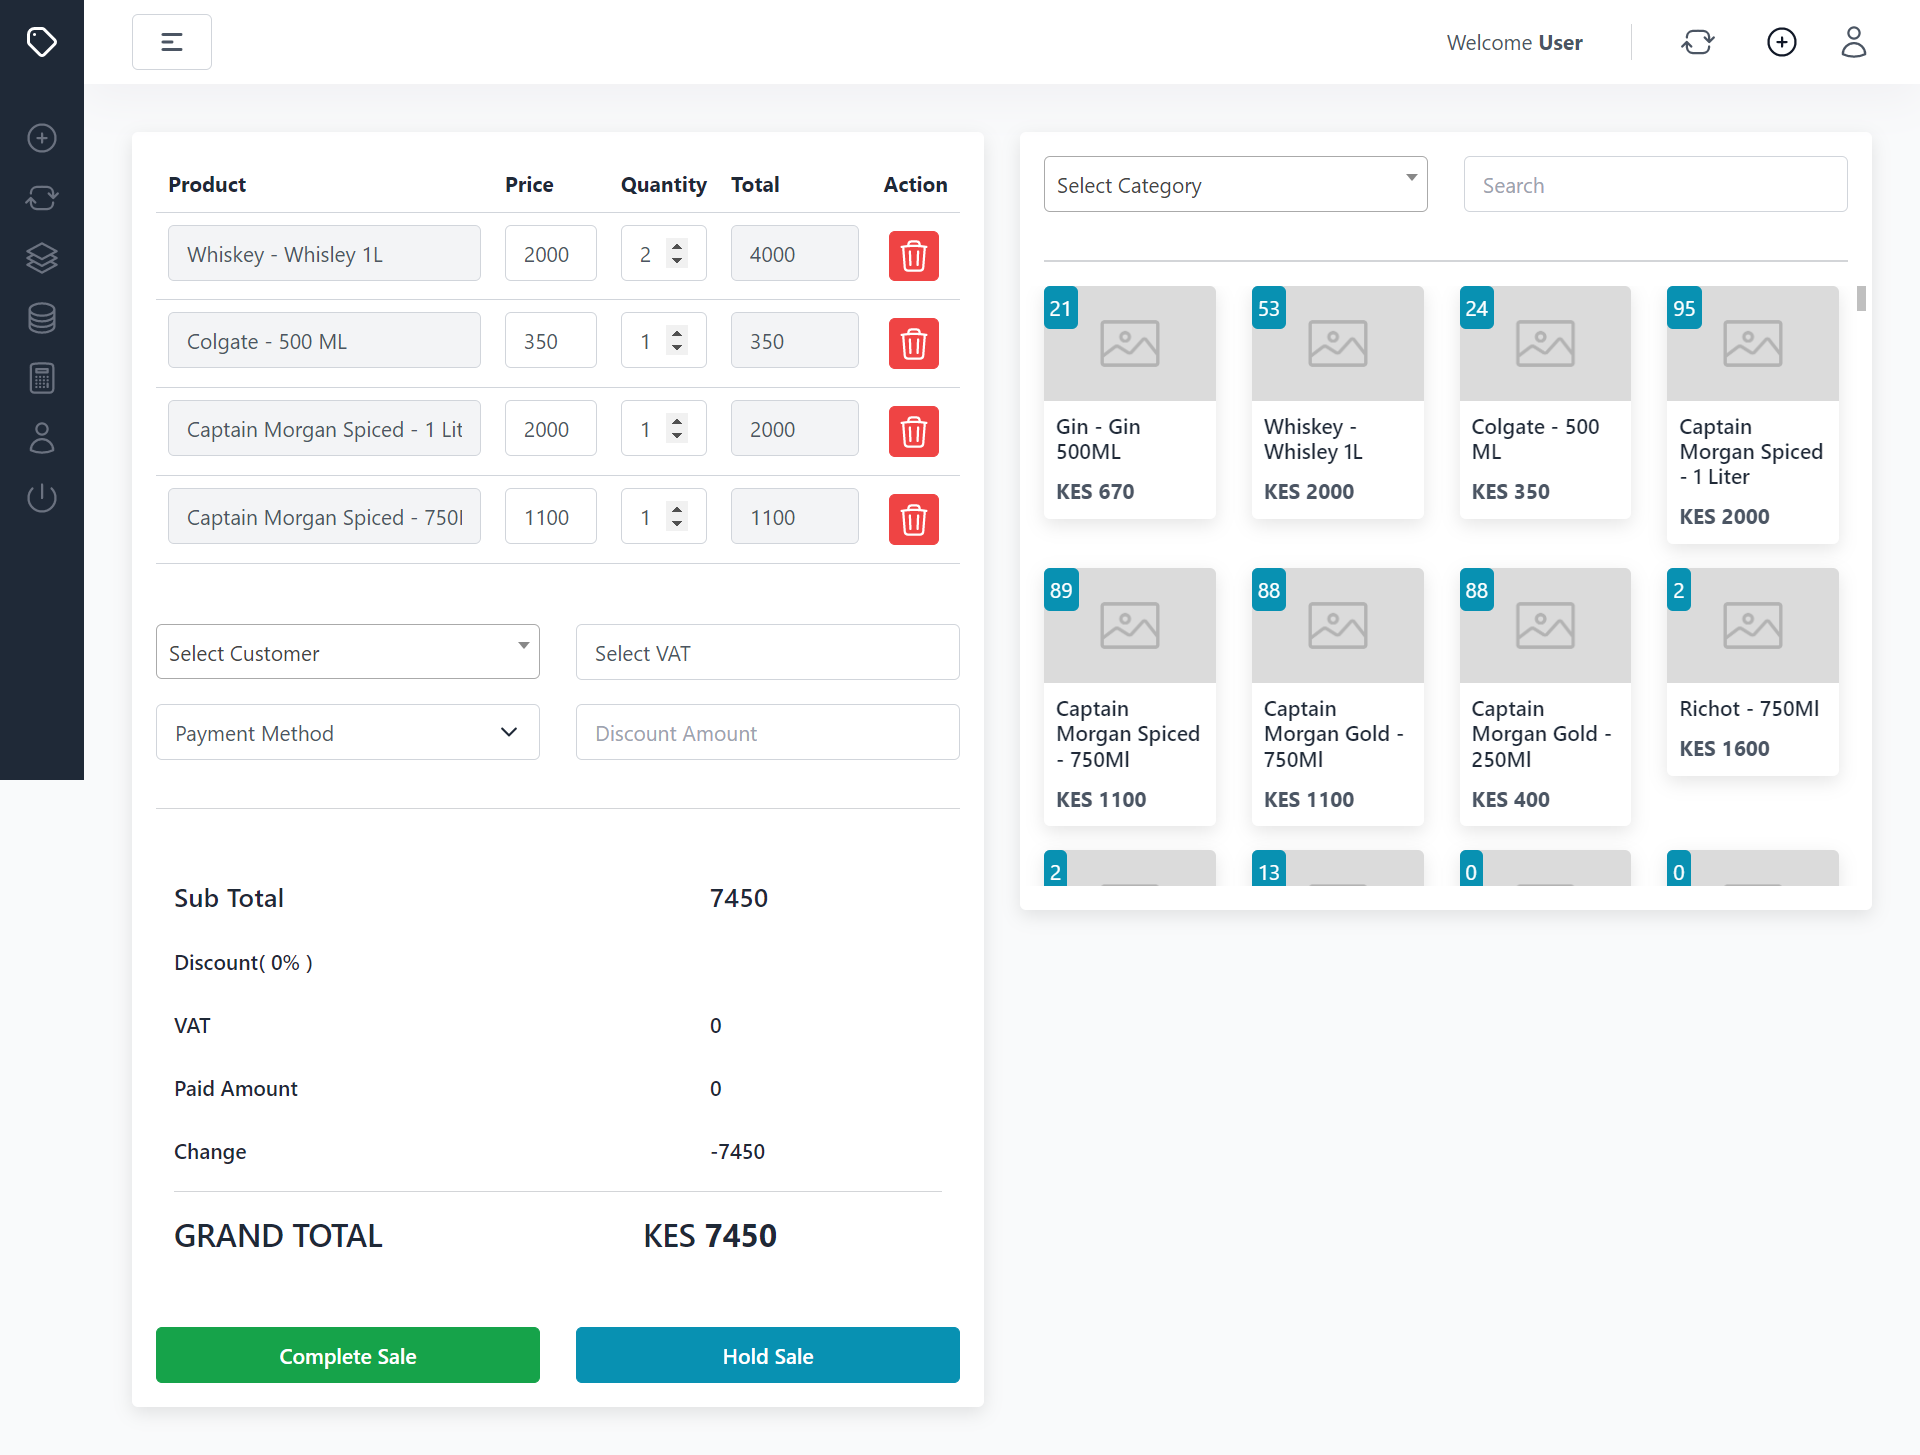Remove Whiskey - Whisley 1L with trash icon
Screen dimensions: 1920x1455
(913, 255)
